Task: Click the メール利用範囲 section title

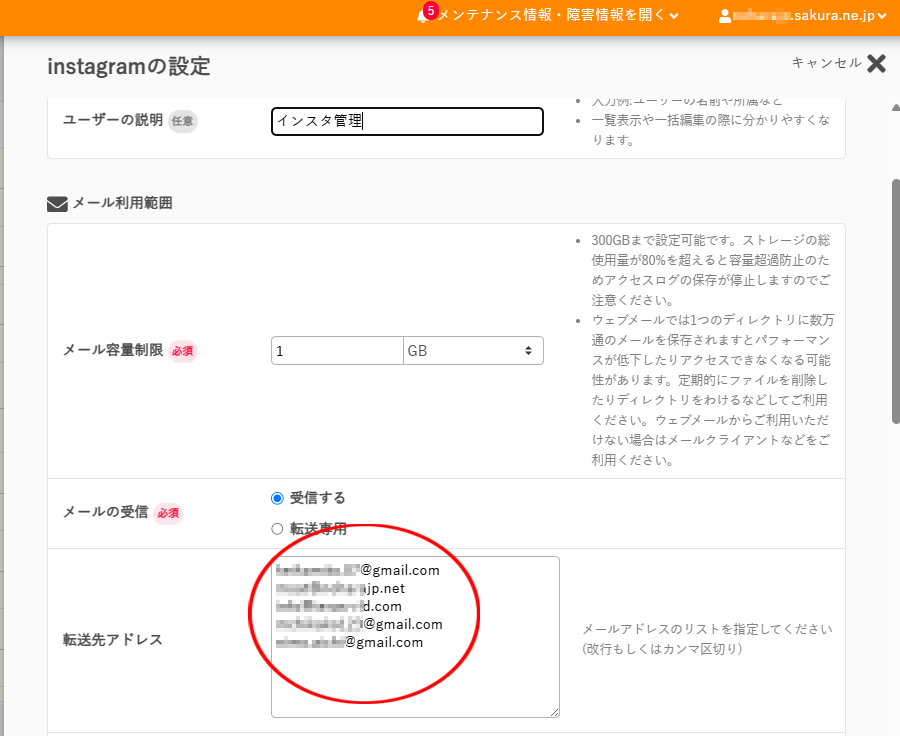Action: pos(122,203)
